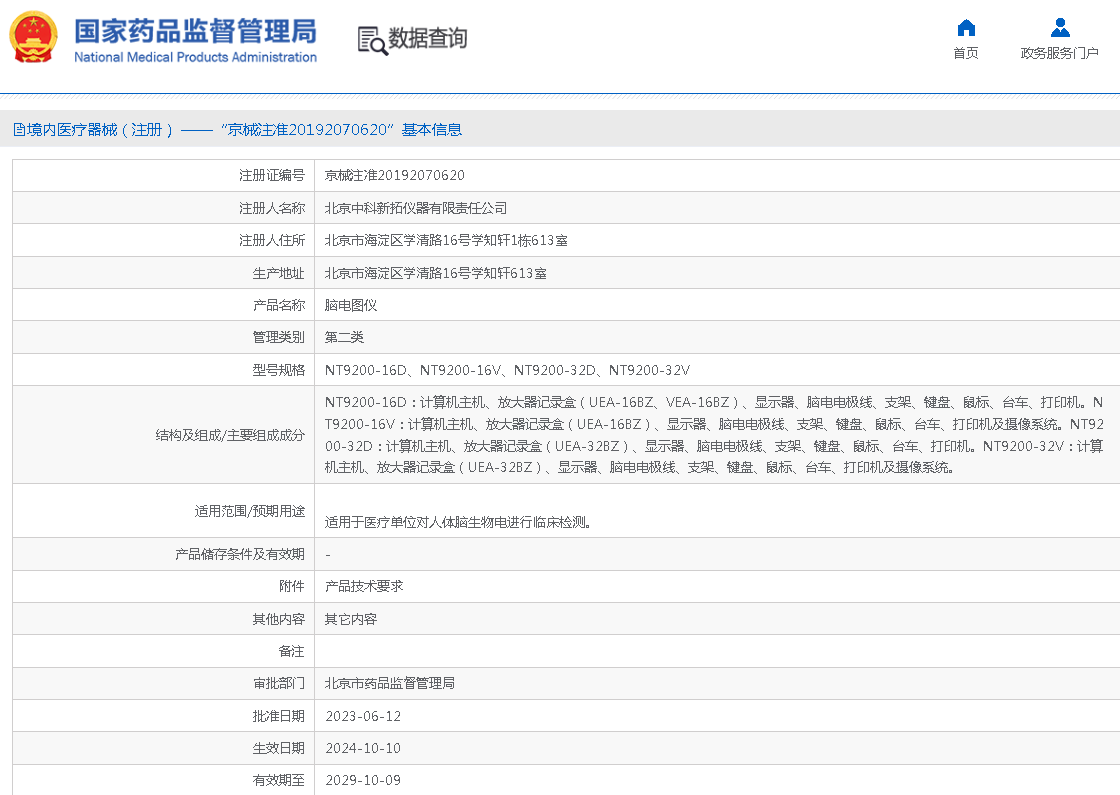Click the 数据查询 magnifier document icon
The height and width of the screenshot is (795, 1120).
pyautogui.click(x=372, y=40)
